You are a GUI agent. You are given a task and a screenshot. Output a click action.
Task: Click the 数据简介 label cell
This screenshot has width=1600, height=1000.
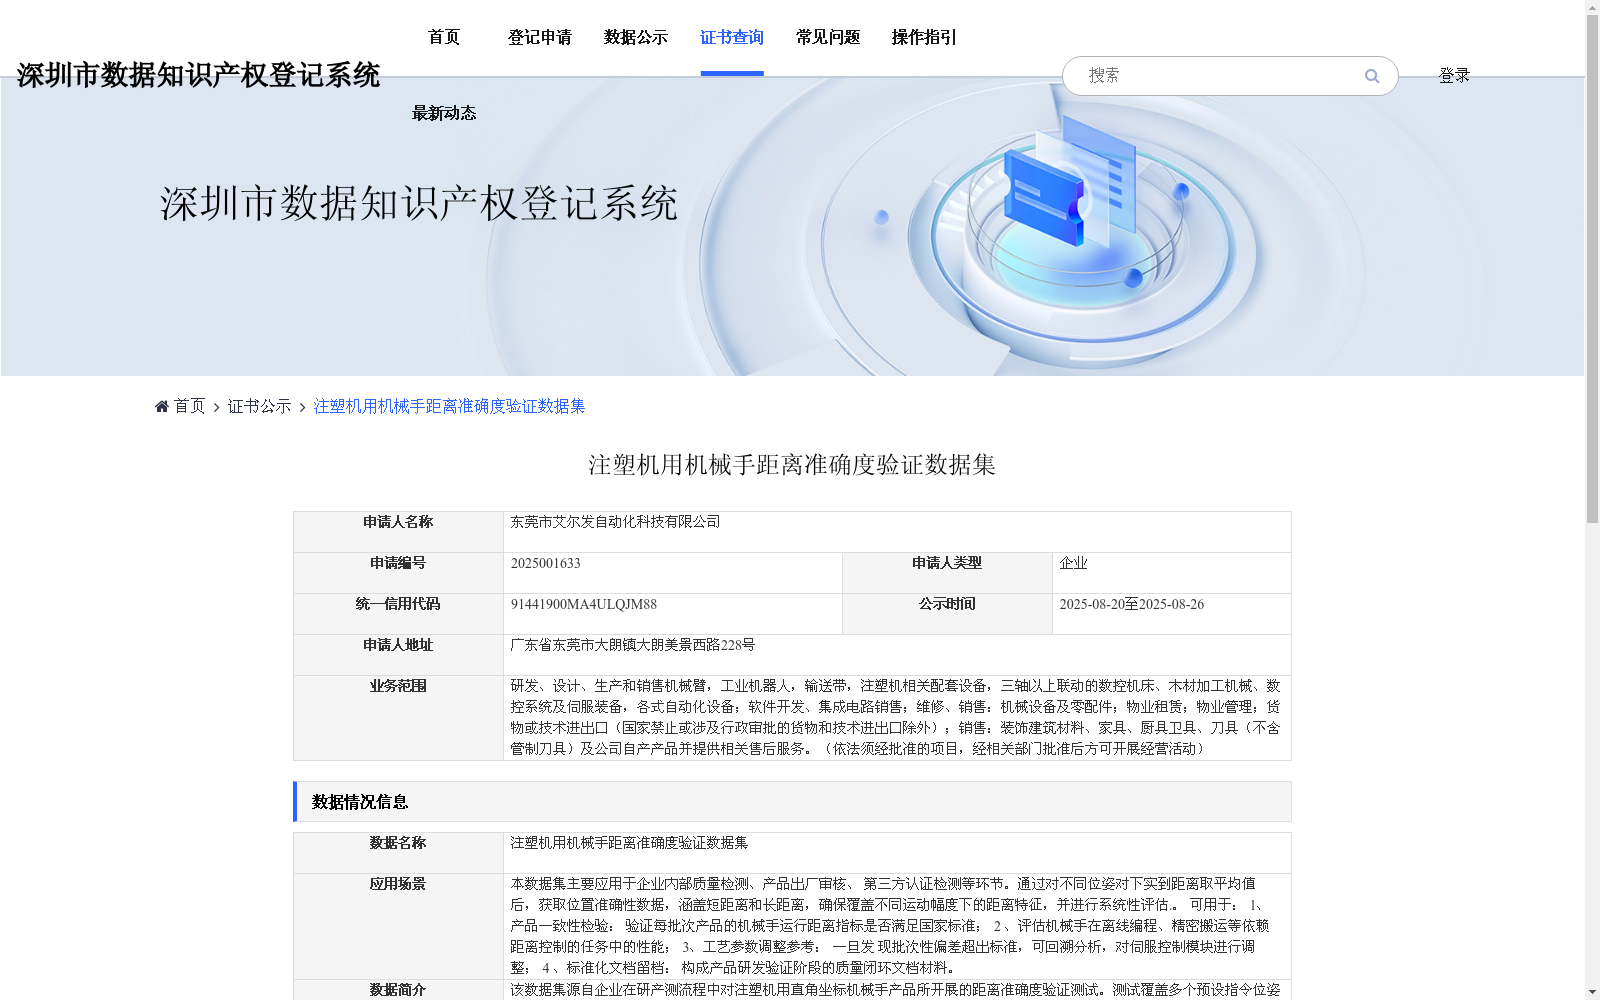click(x=398, y=990)
